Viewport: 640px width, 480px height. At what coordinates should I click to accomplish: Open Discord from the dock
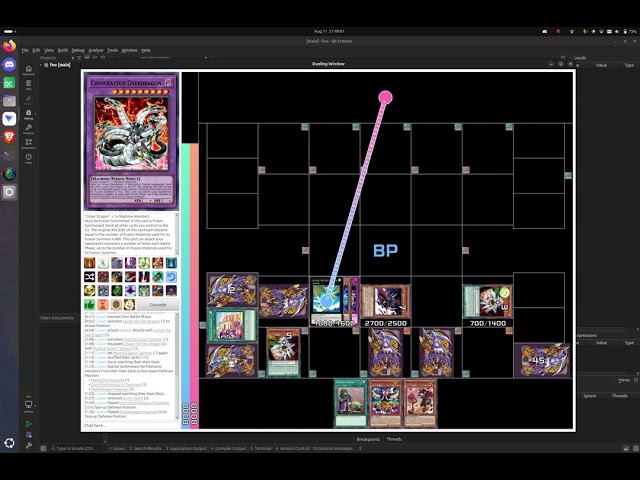point(9,64)
